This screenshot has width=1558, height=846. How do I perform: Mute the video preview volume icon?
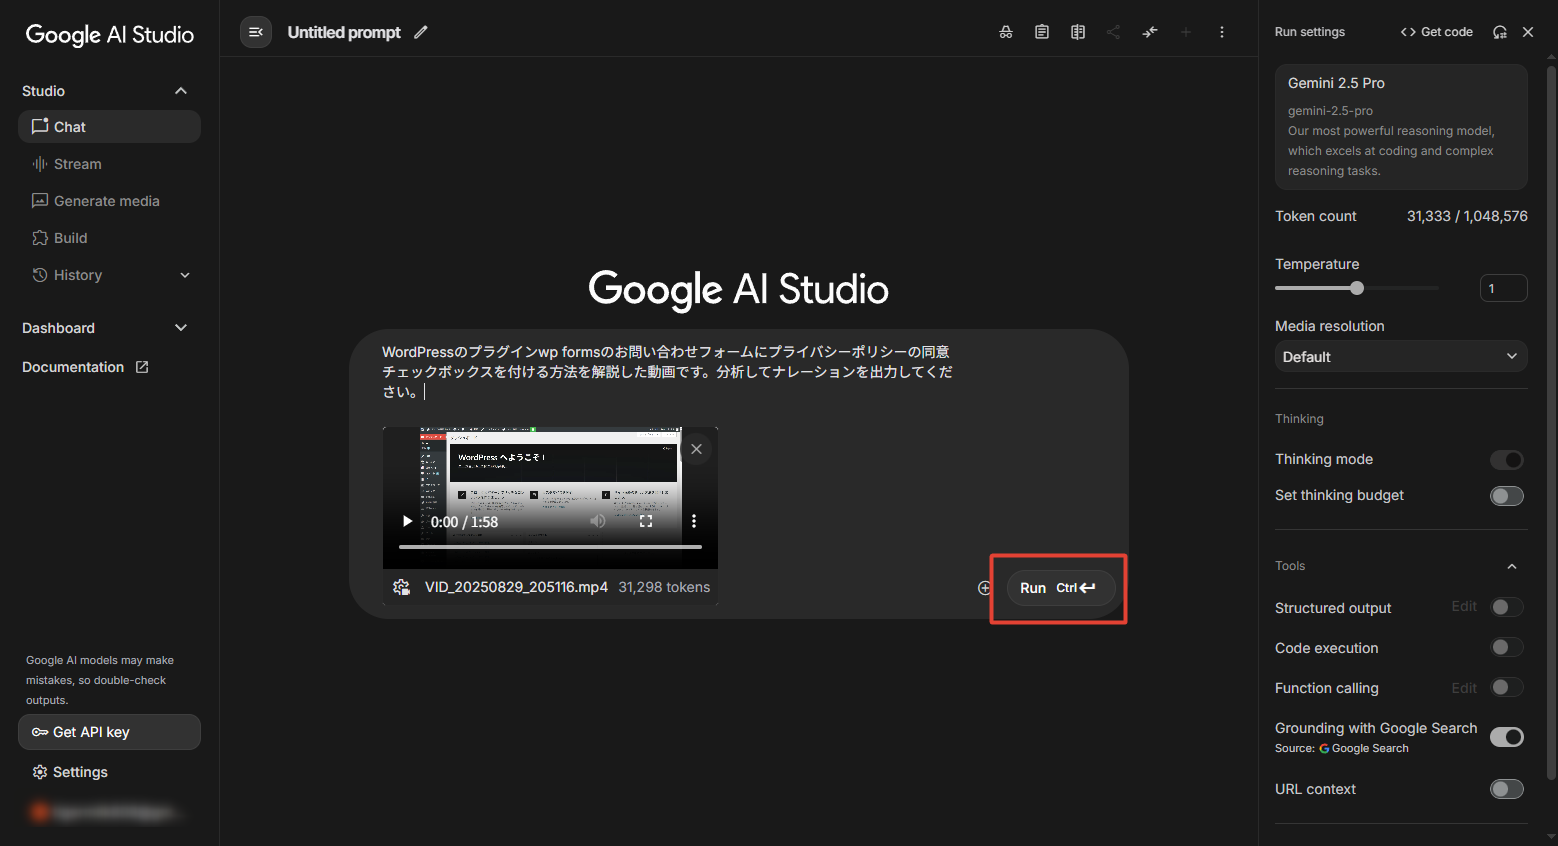[598, 521]
